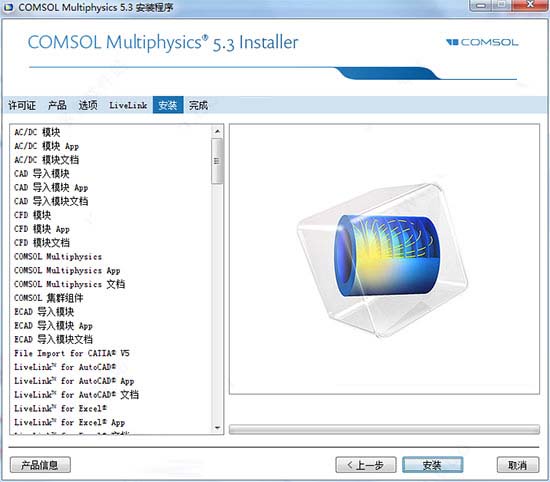550x482 pixels.
Task: Click the COMSOL title bar app icon
Action: point(8,7)
